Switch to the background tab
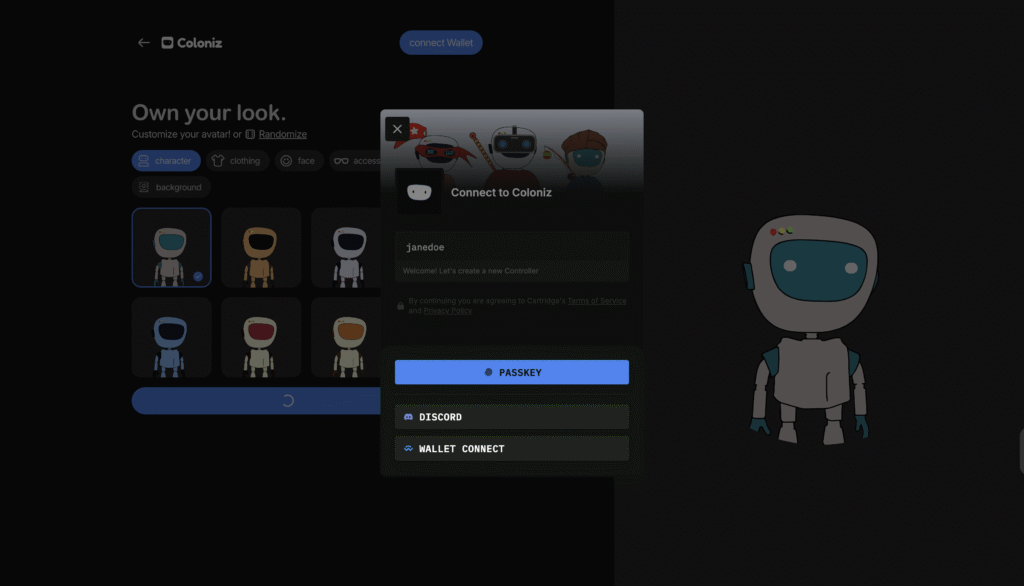The width and height of the screenshot is (1024, 586). pos(171,187)
